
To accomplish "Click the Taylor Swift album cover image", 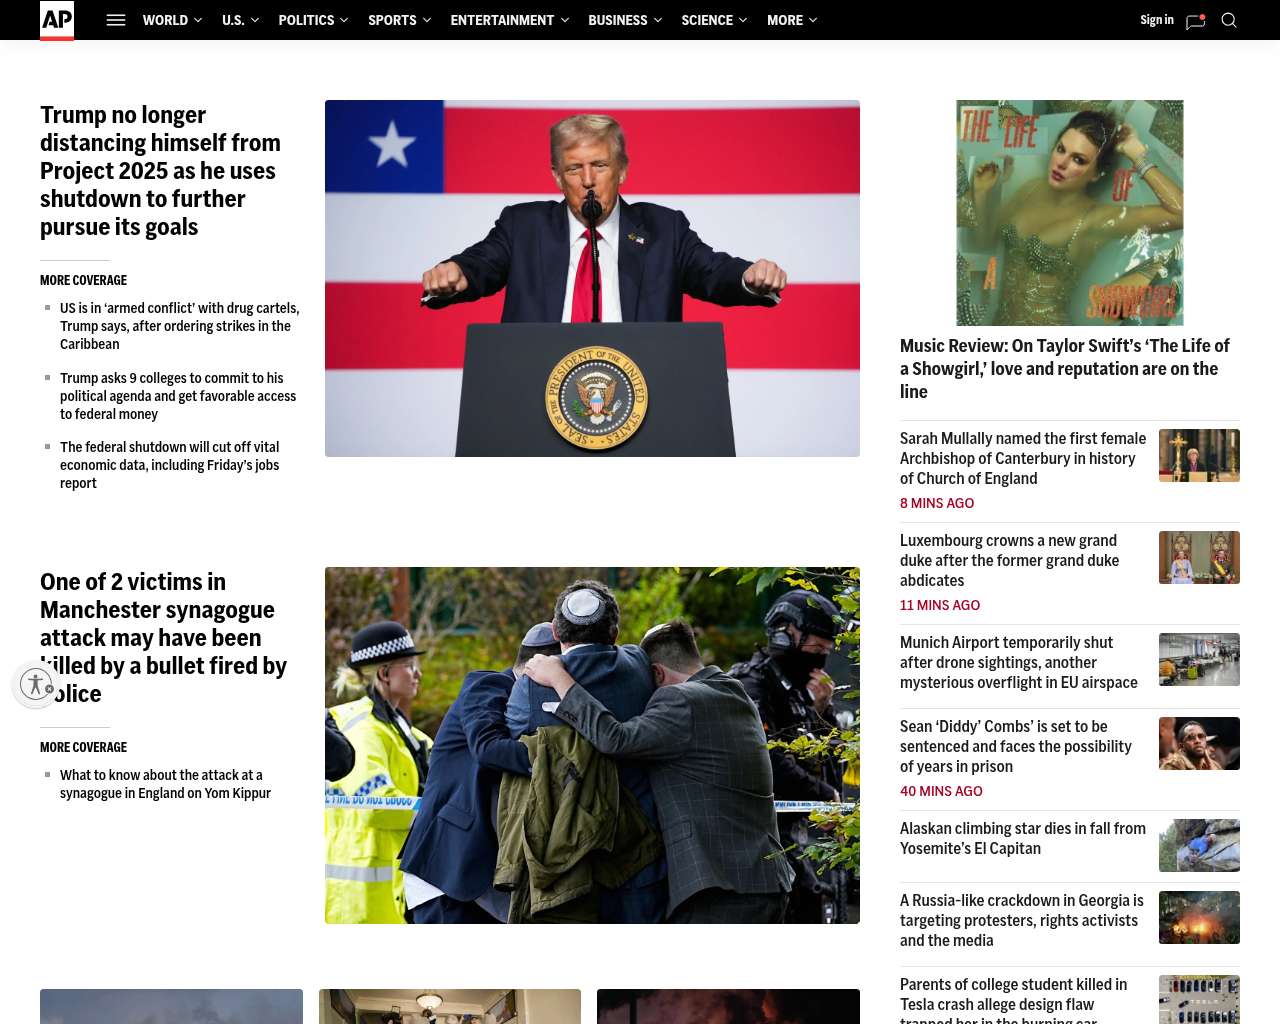I will 1070,213.
